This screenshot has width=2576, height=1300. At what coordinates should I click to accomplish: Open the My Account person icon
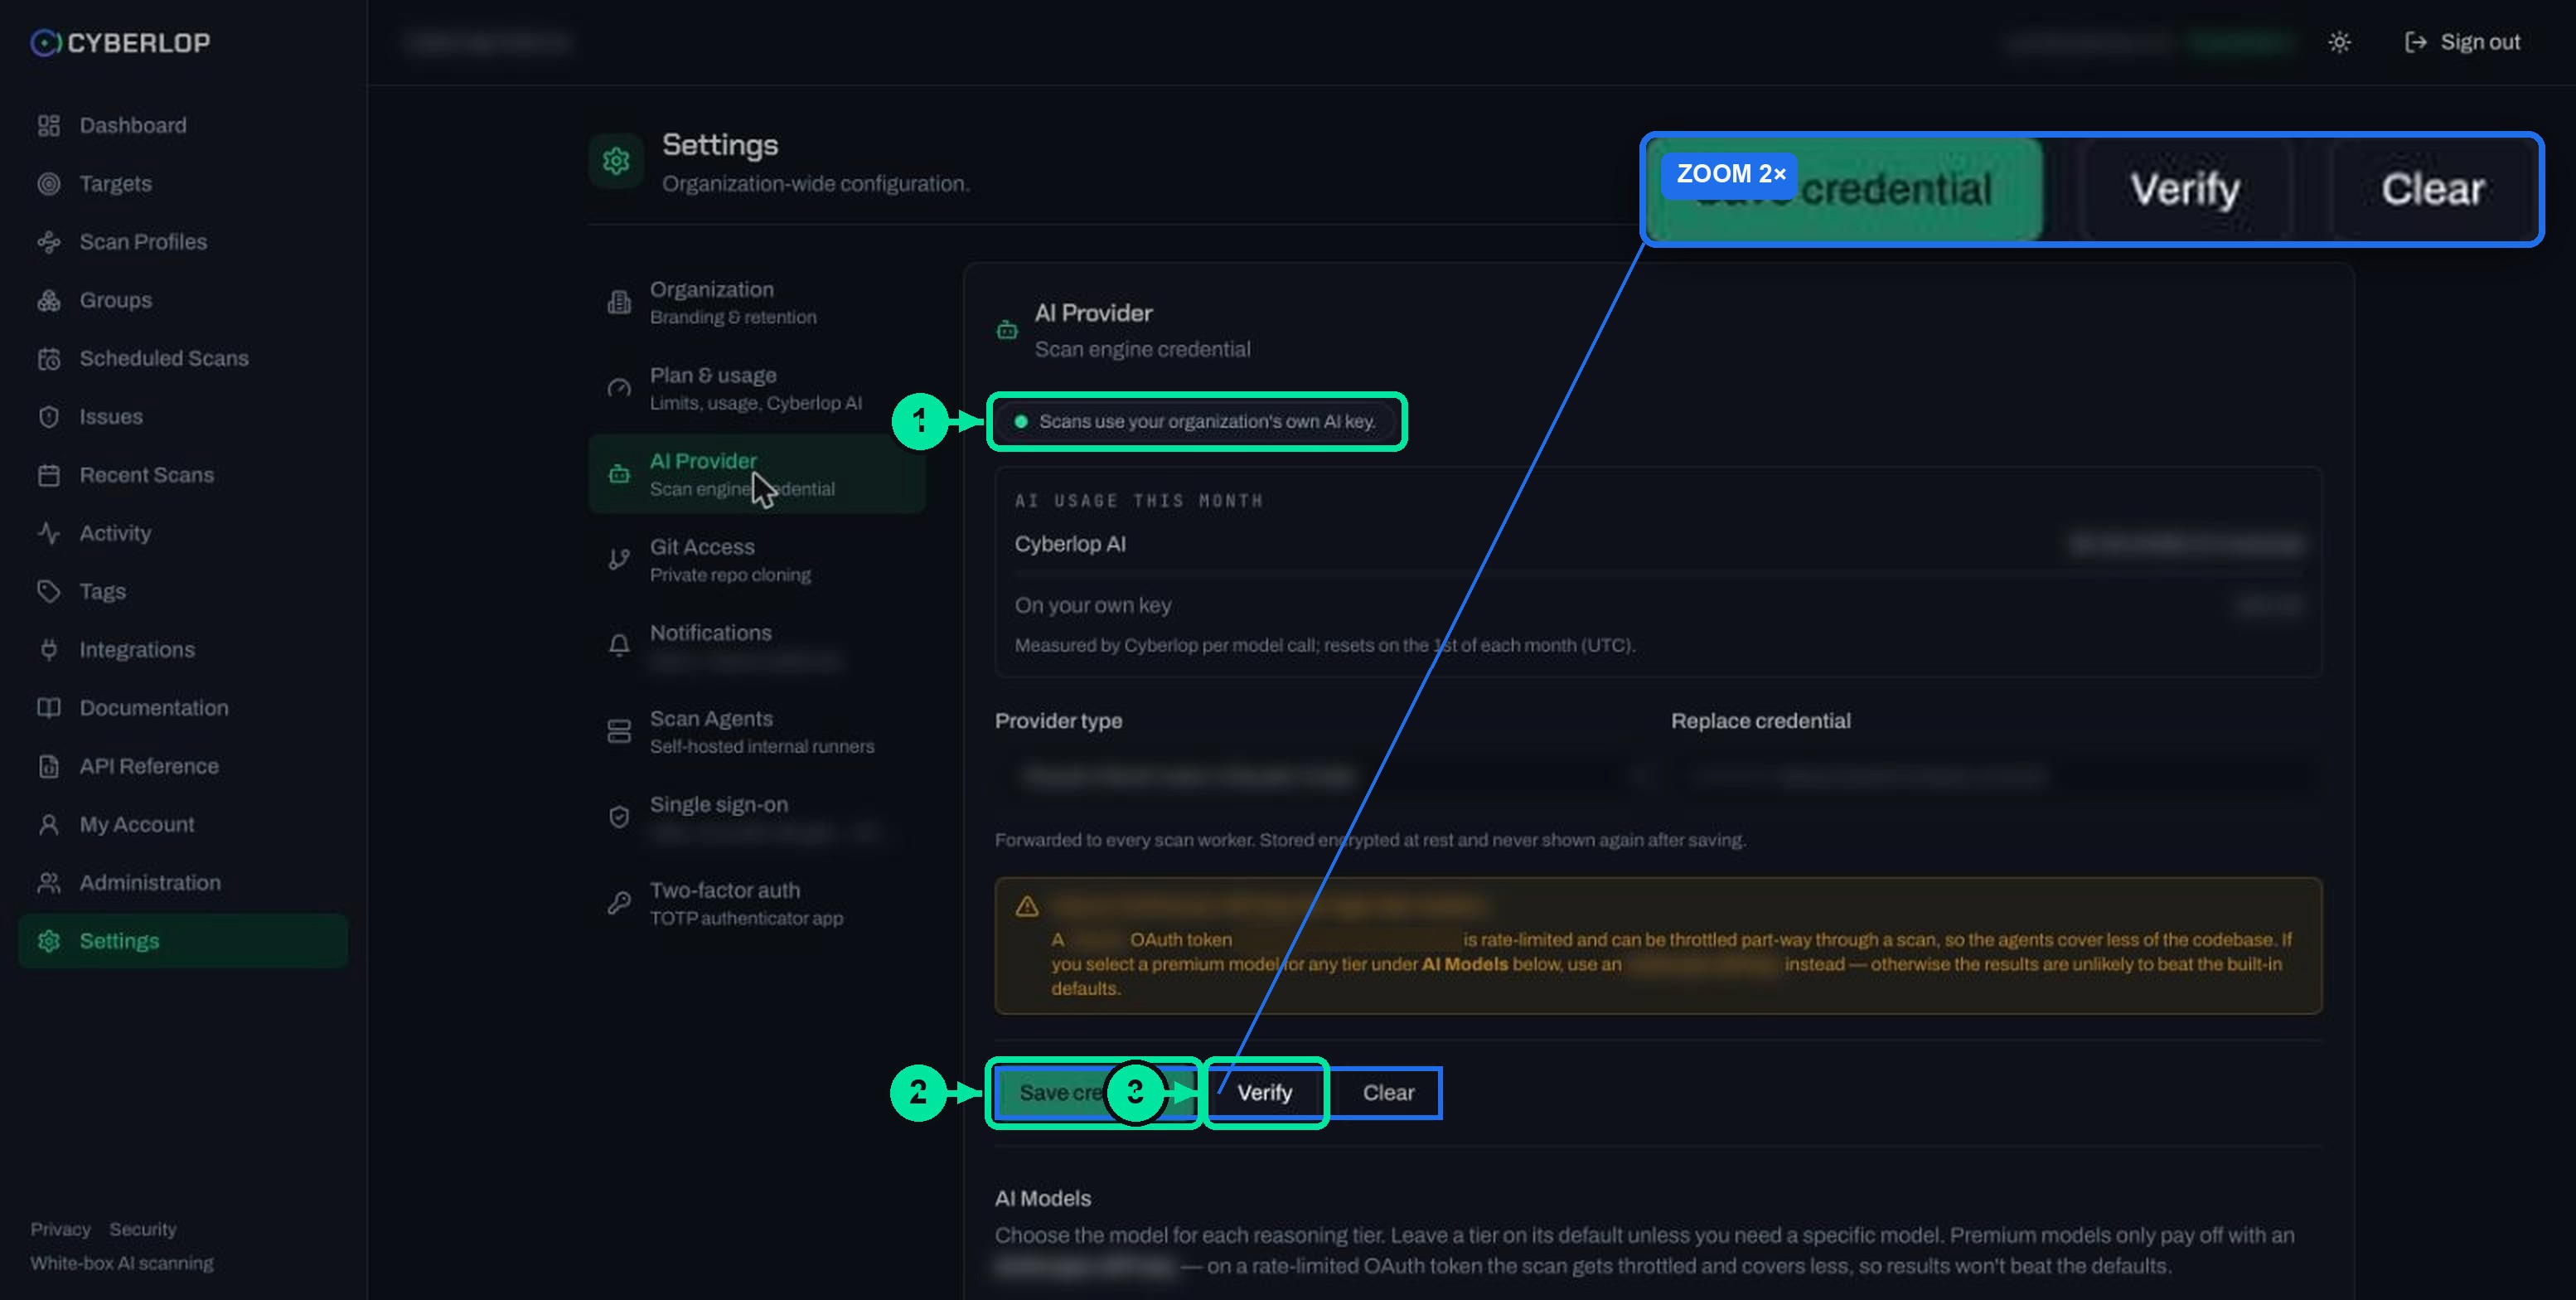(x=48, y=824)
